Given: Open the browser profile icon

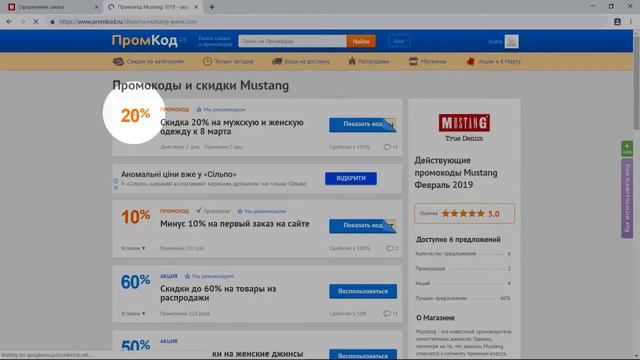Looking at the screenshot, I should (x=617, y=22).
